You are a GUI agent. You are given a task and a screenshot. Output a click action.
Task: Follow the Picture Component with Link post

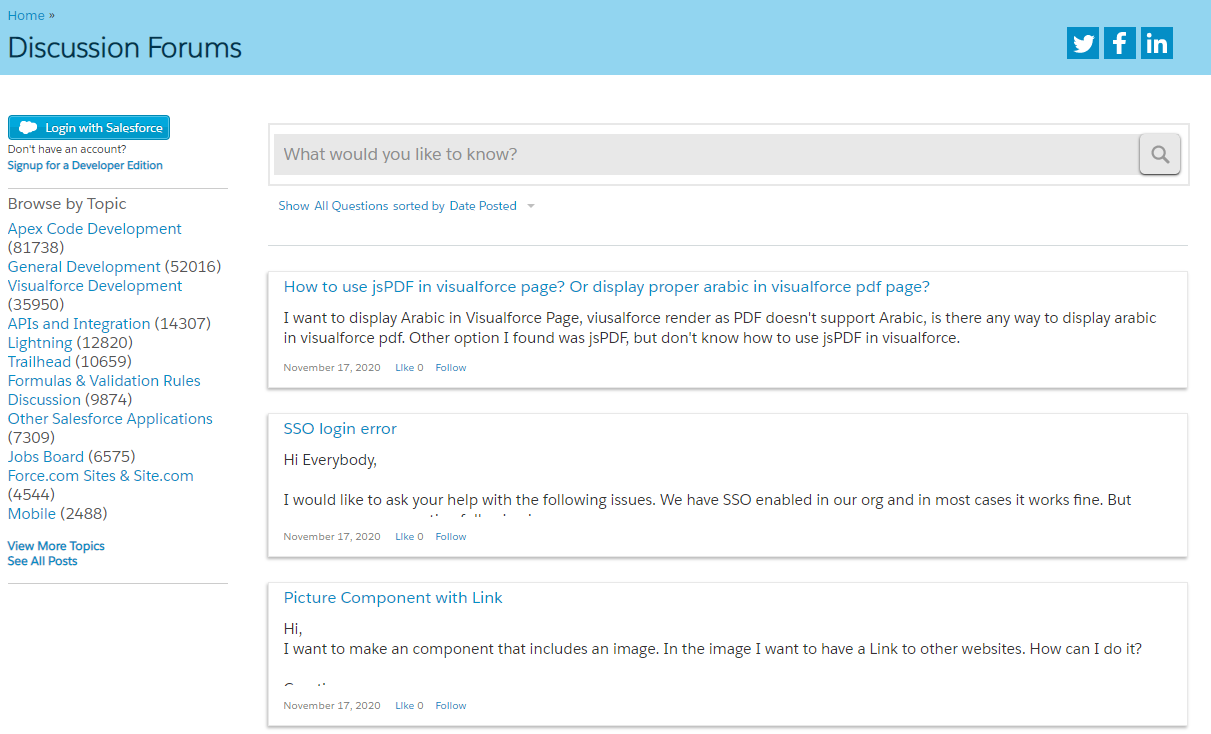point(451,706)
